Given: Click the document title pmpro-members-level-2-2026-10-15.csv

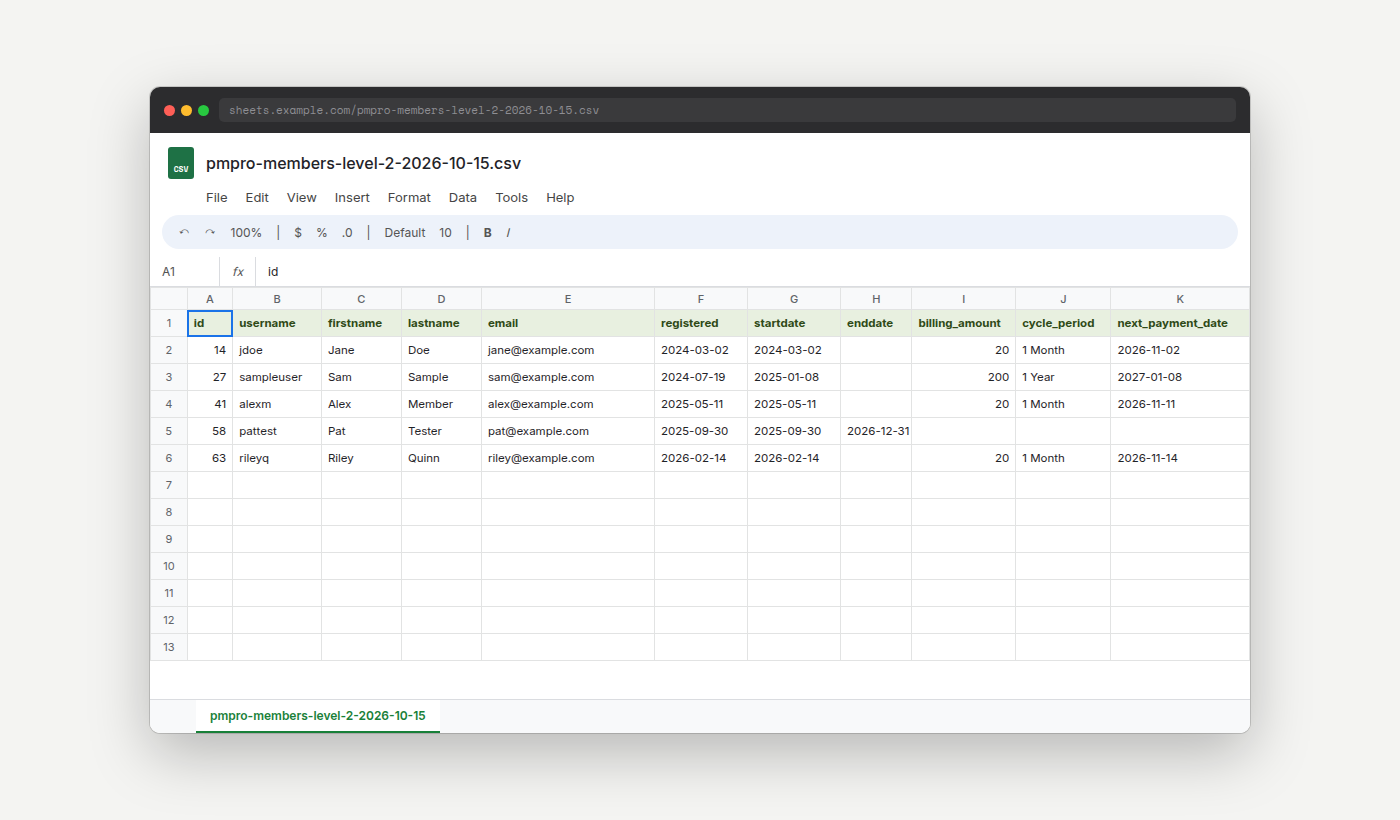Looking at the screenshot, I should tap(363, 163).
